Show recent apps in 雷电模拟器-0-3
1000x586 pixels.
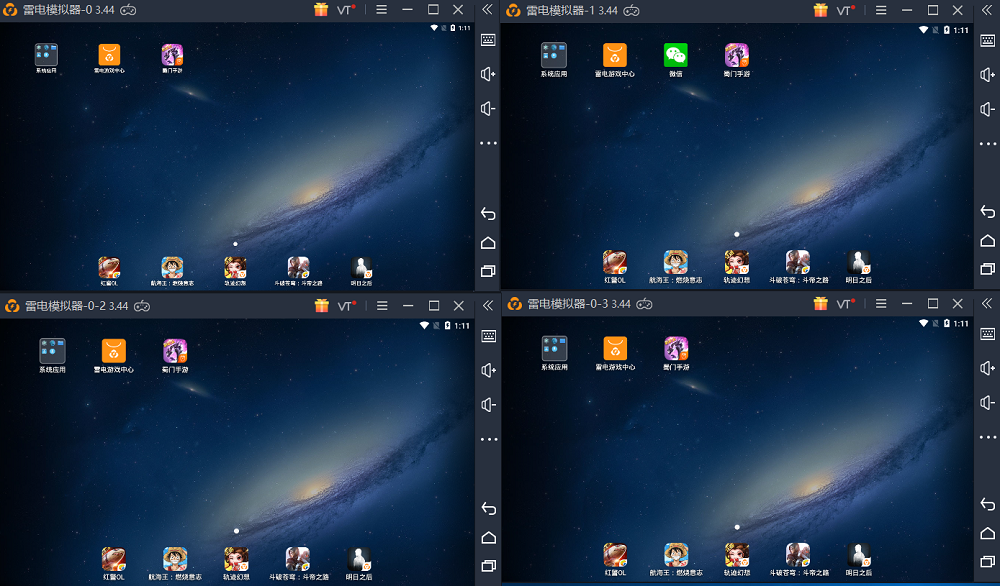tap(987, 561)
